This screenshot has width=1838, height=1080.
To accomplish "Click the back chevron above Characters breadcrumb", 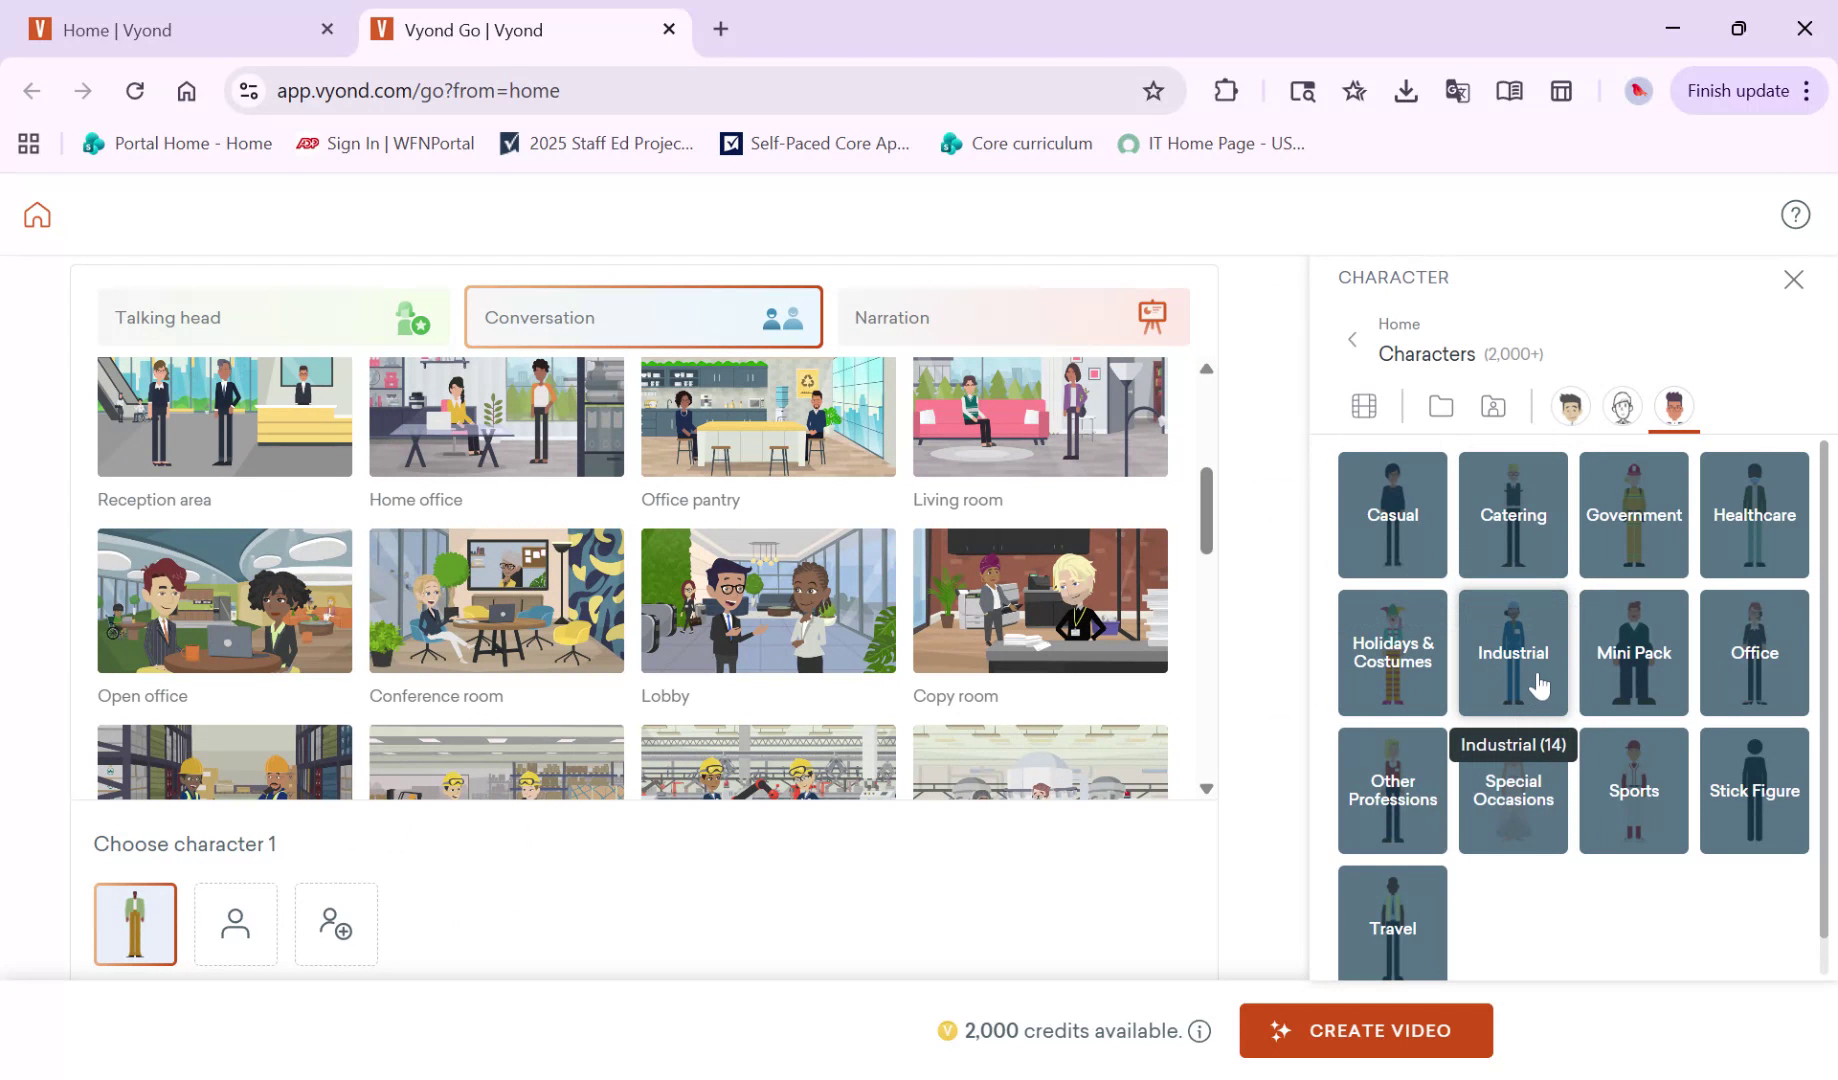I will pyautogui.click(x=1351, y=340).
